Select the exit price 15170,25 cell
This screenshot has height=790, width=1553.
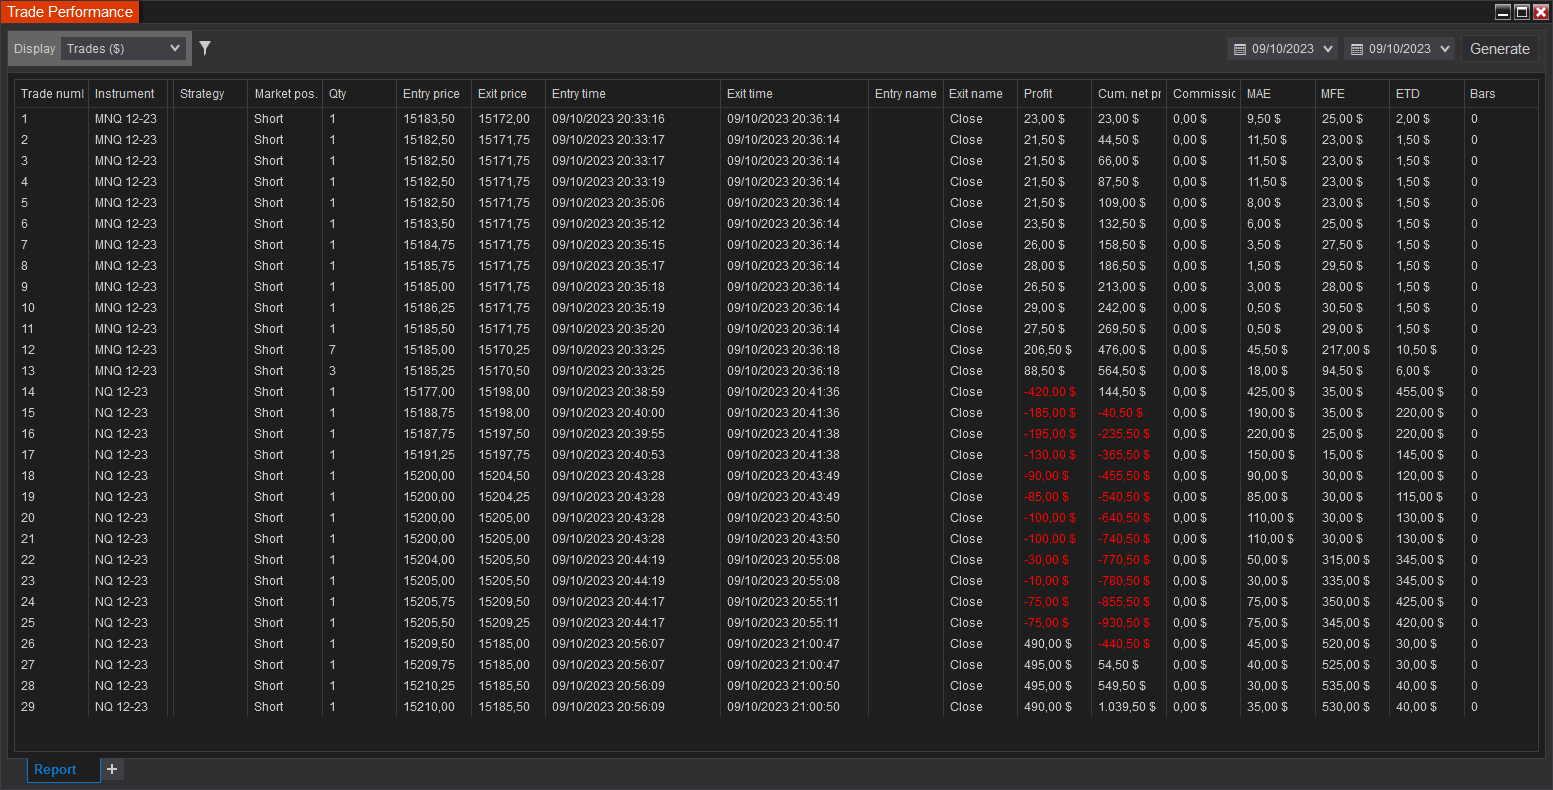click(x=504, y=350)
